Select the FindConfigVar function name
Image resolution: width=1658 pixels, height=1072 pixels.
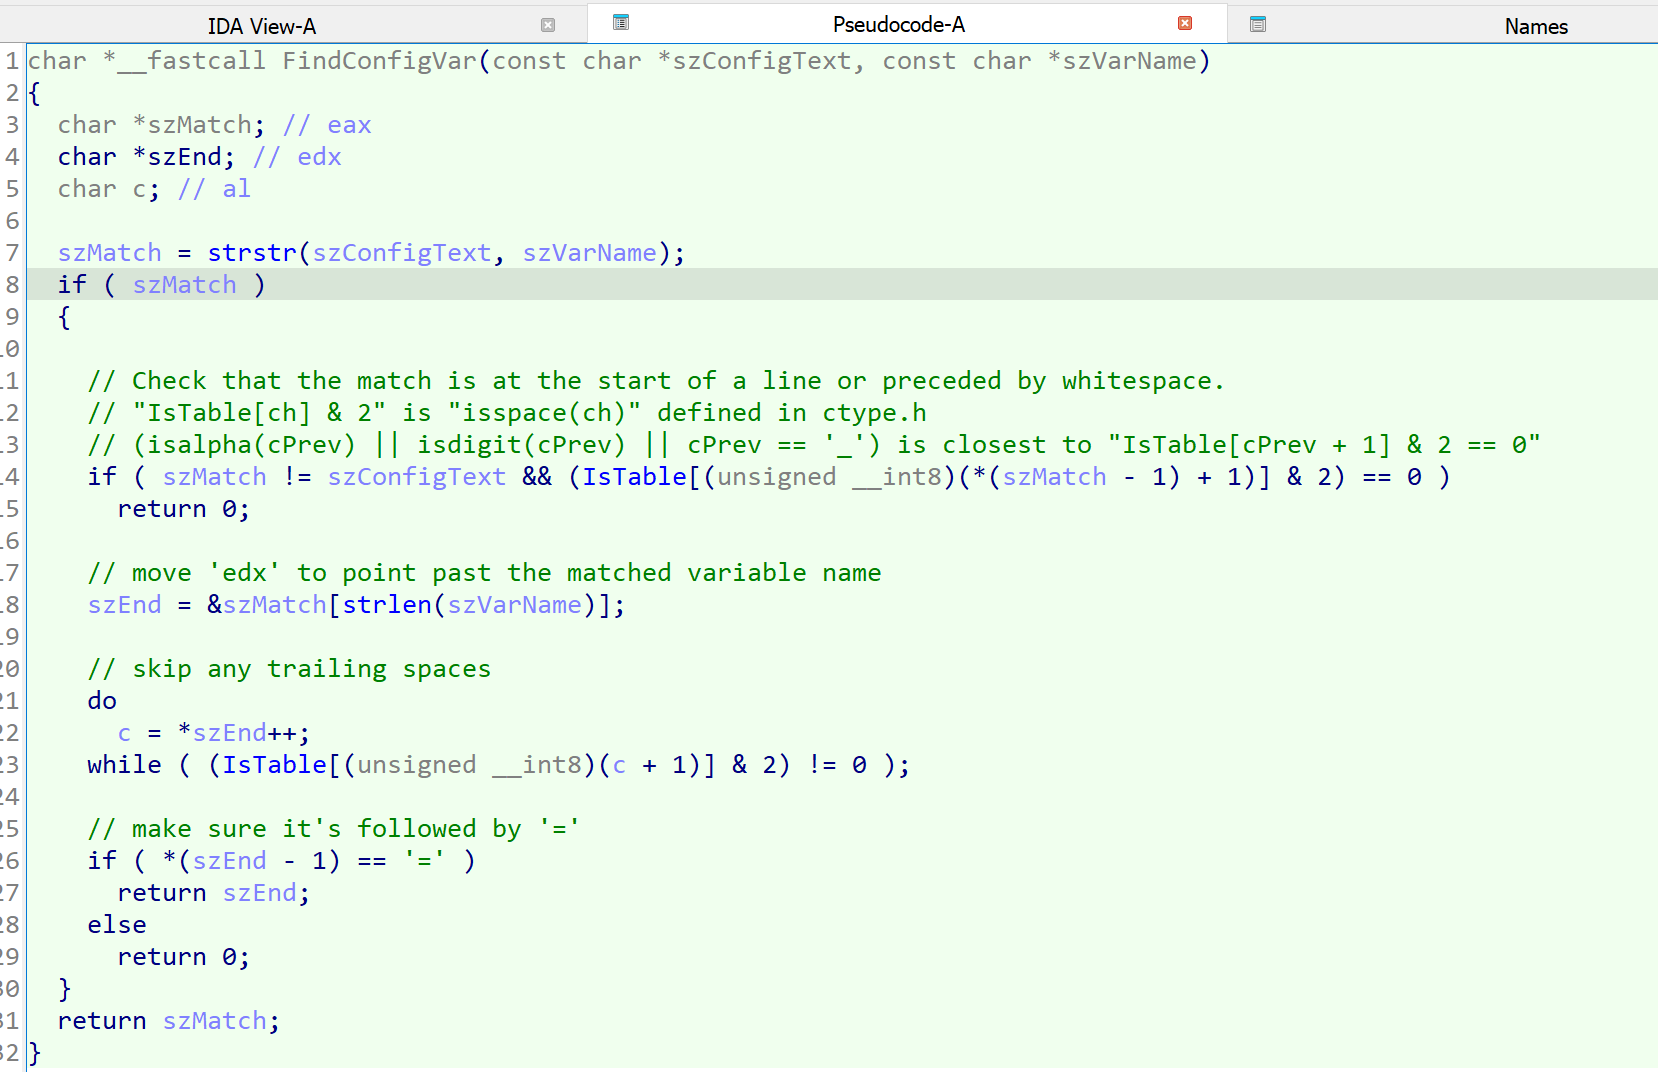pyautogui.click(x=379, y=61)
